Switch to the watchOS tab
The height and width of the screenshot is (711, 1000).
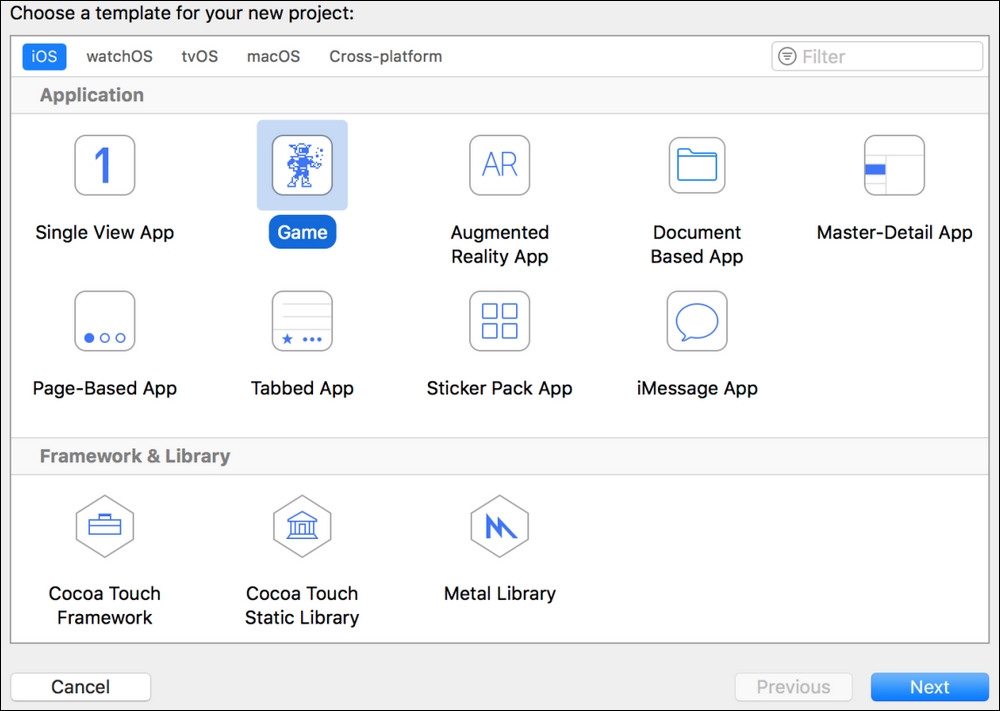tap(120, 57)
